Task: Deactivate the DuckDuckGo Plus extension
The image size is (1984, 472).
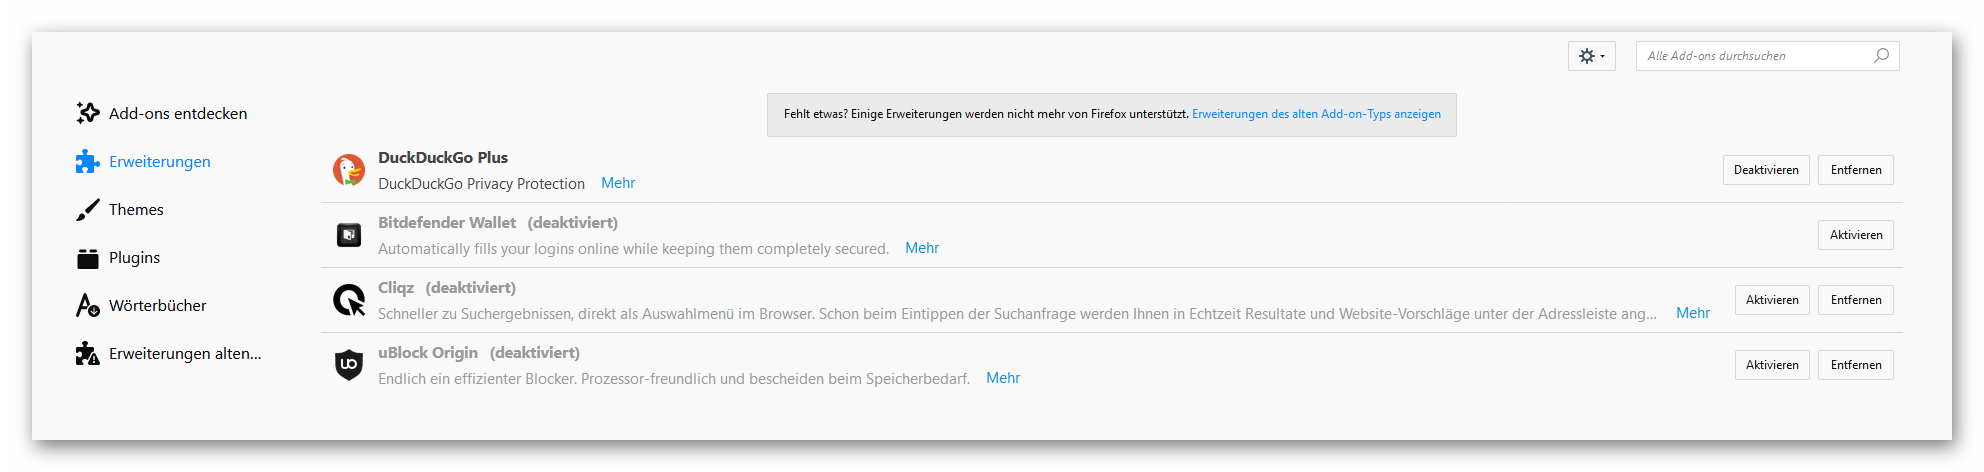Action: (x=1766, y=170)
